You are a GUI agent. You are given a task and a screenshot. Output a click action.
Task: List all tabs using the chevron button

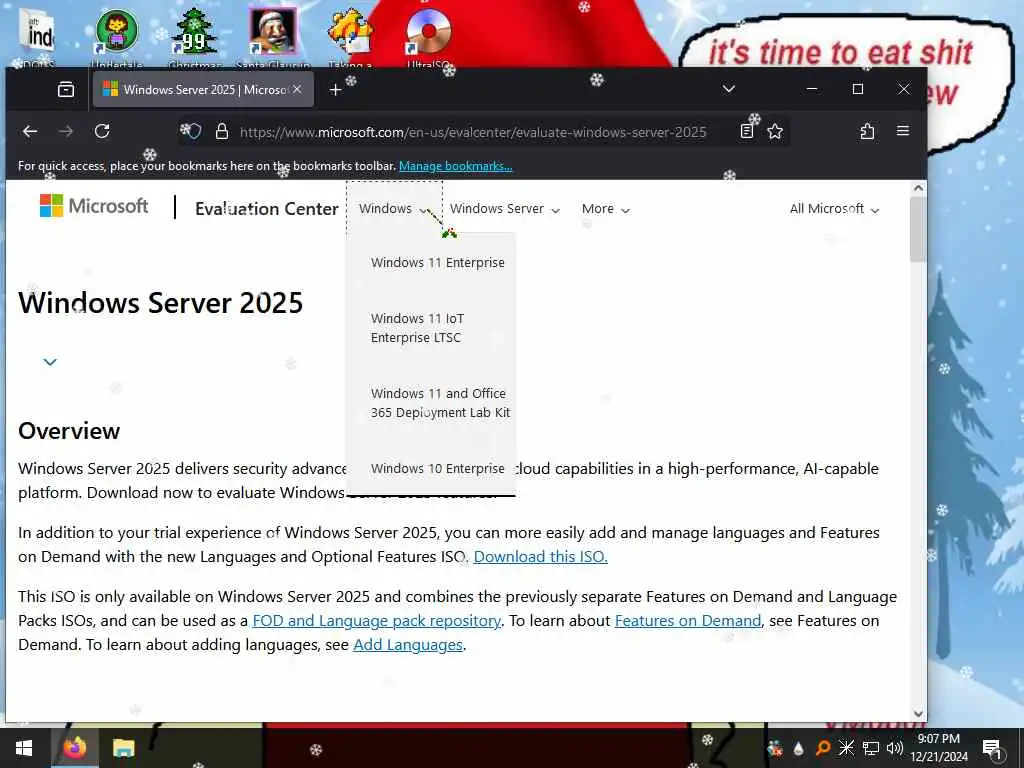click(x=729, y=89)
